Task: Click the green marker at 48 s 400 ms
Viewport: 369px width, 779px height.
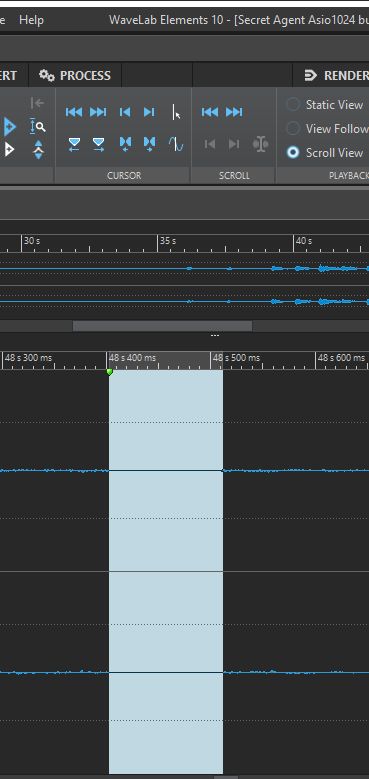Action: 110,372
